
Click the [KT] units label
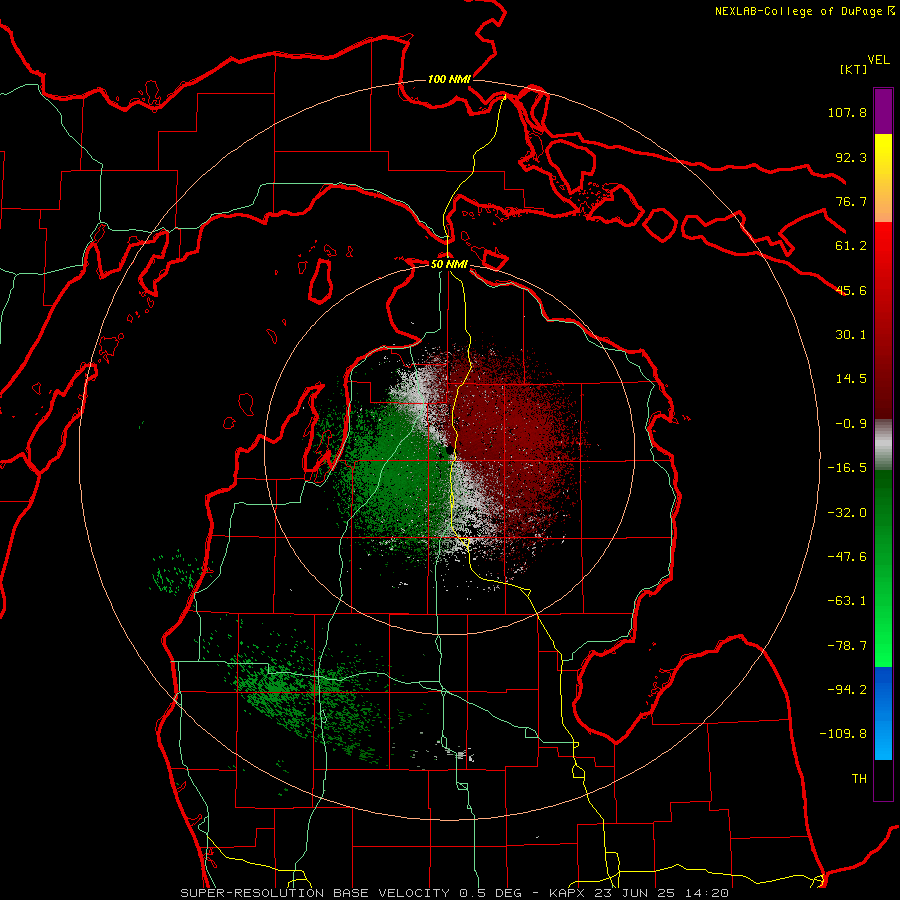853,69
